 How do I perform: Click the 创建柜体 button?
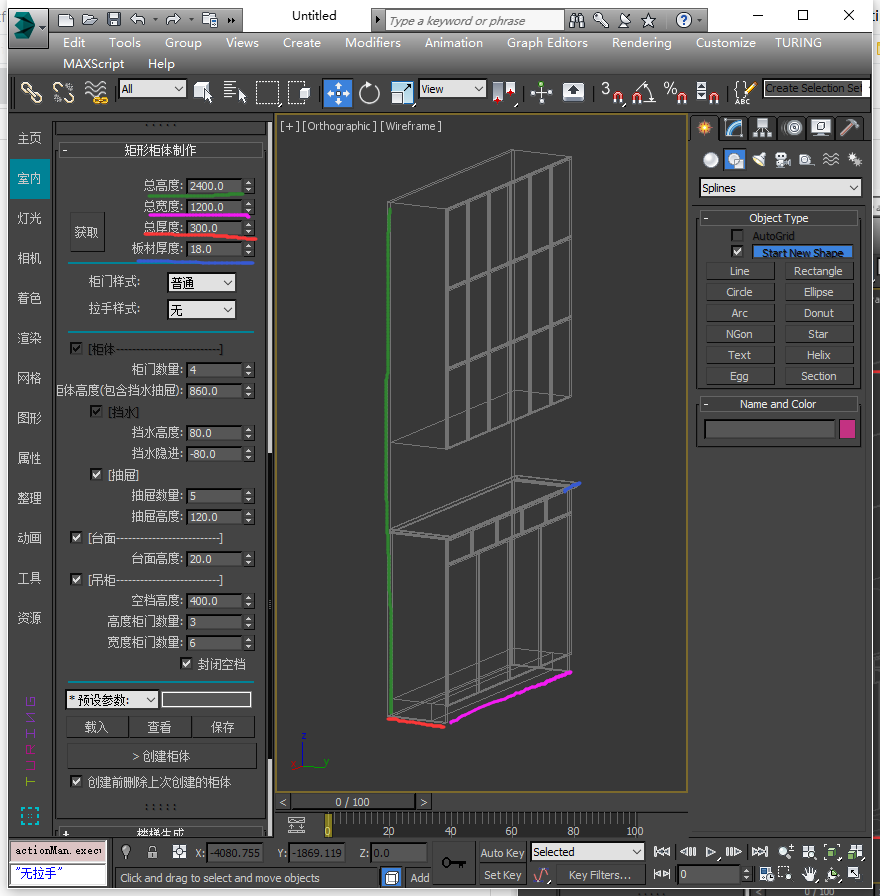point(161,756)
